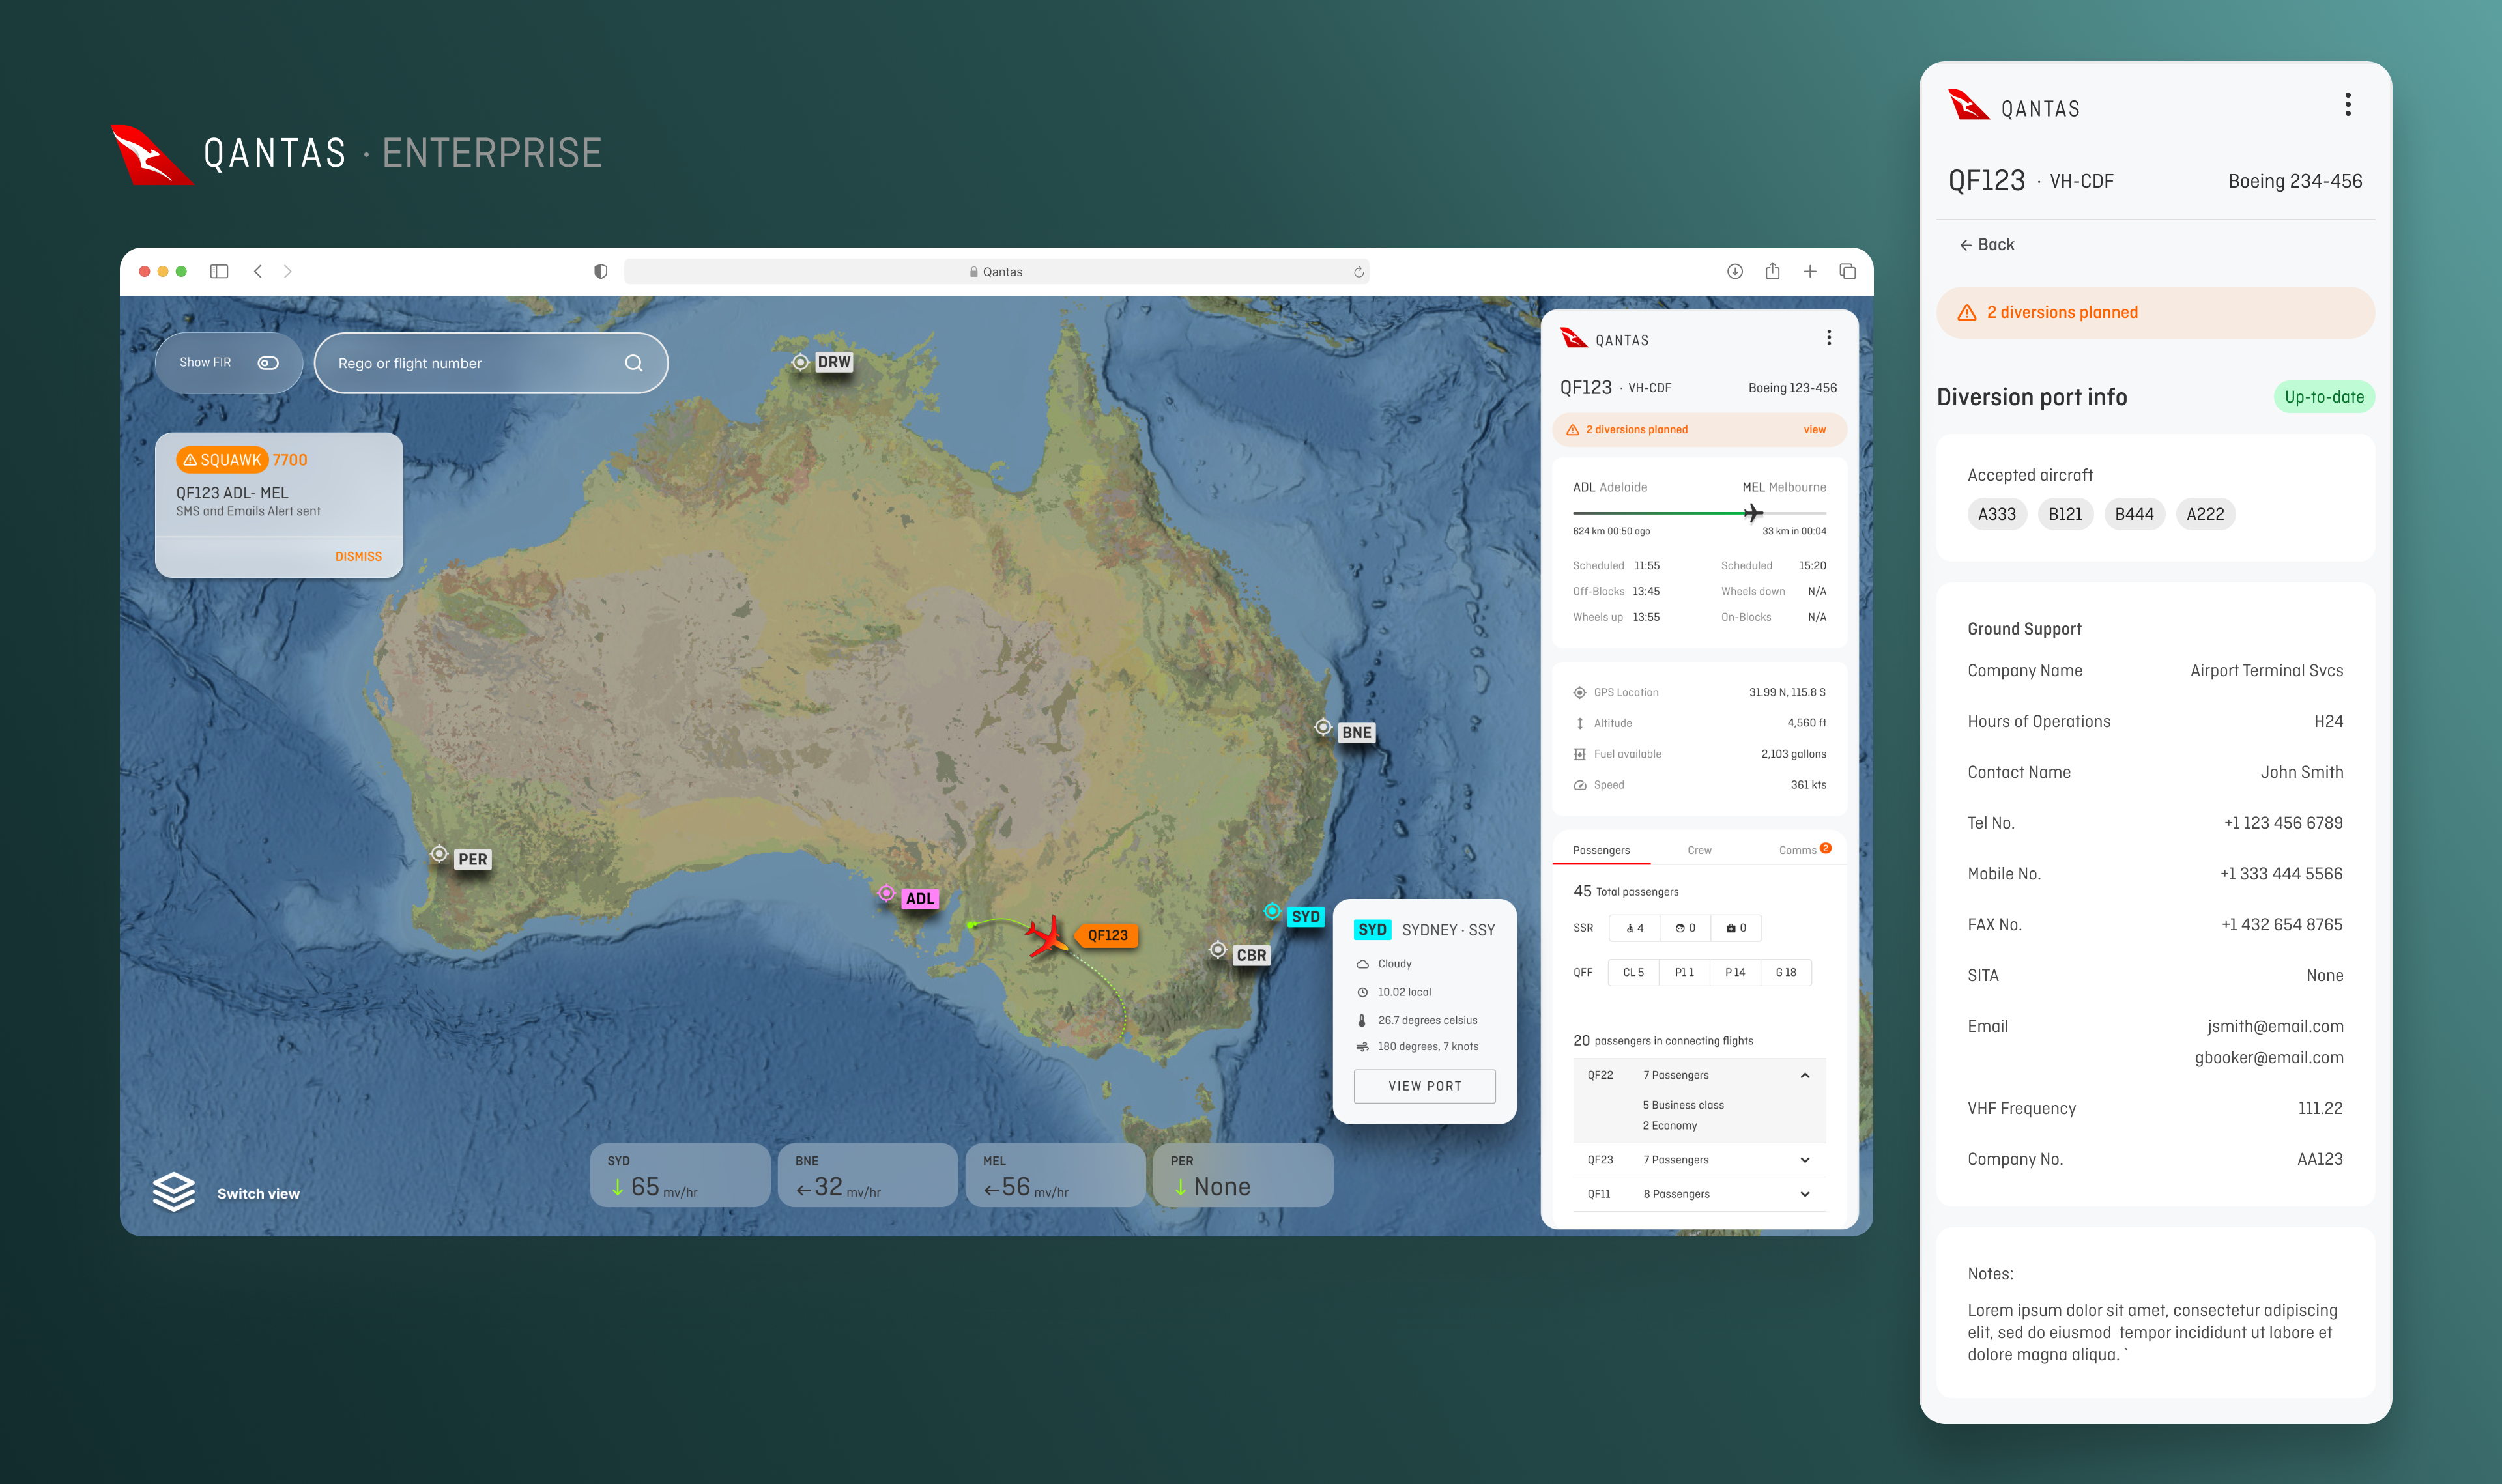Click the orange QF123 flight label
This screenshot has height=1484, width=2502.
pyautogui.click(x=1107, y=935)
